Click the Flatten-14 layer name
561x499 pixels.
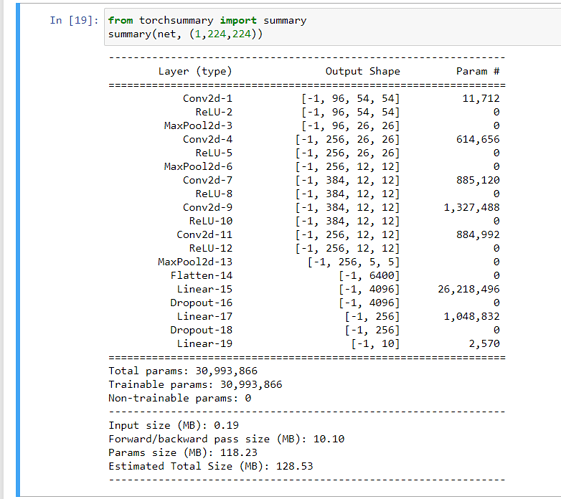coord(201,275)
